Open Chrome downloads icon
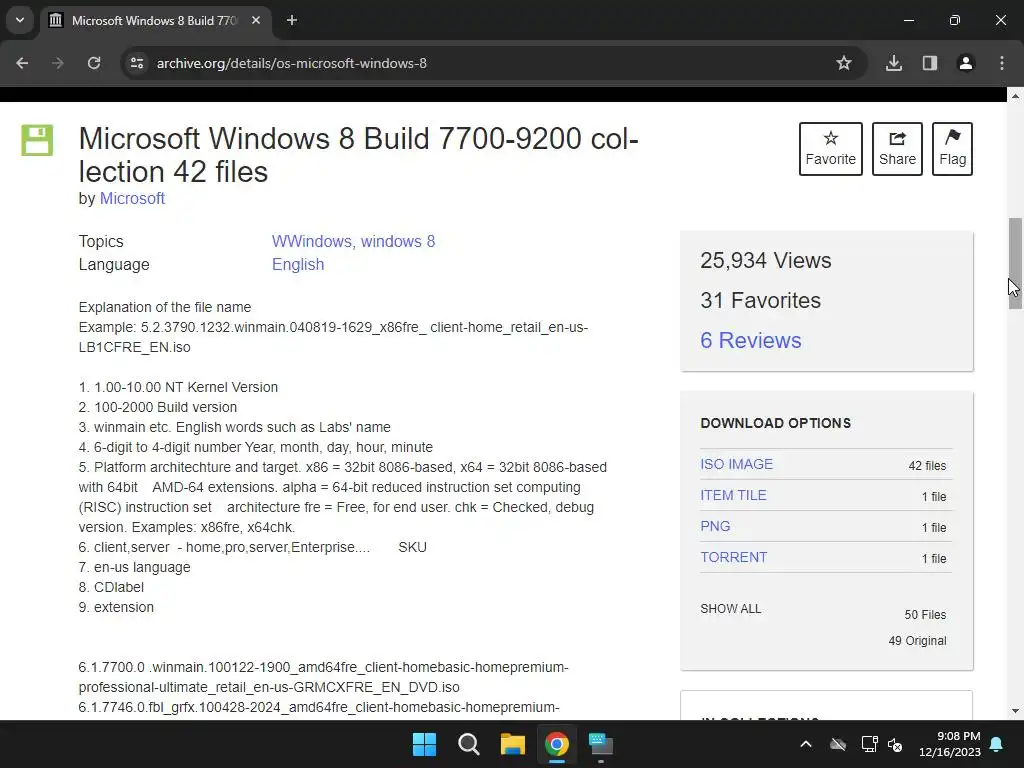The width and height of the screenshot is (1024, 768). [894, 63]
